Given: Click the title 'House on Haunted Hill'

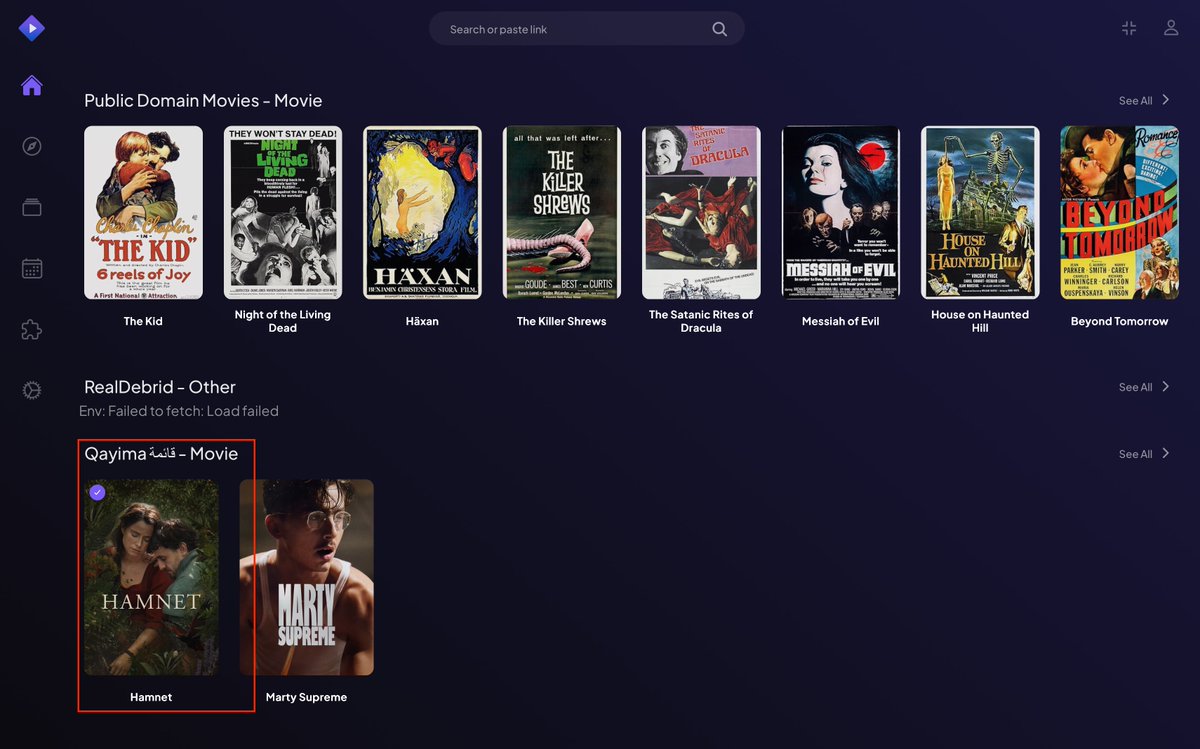Looking at the screenshot, I should [x=980, y=321].
